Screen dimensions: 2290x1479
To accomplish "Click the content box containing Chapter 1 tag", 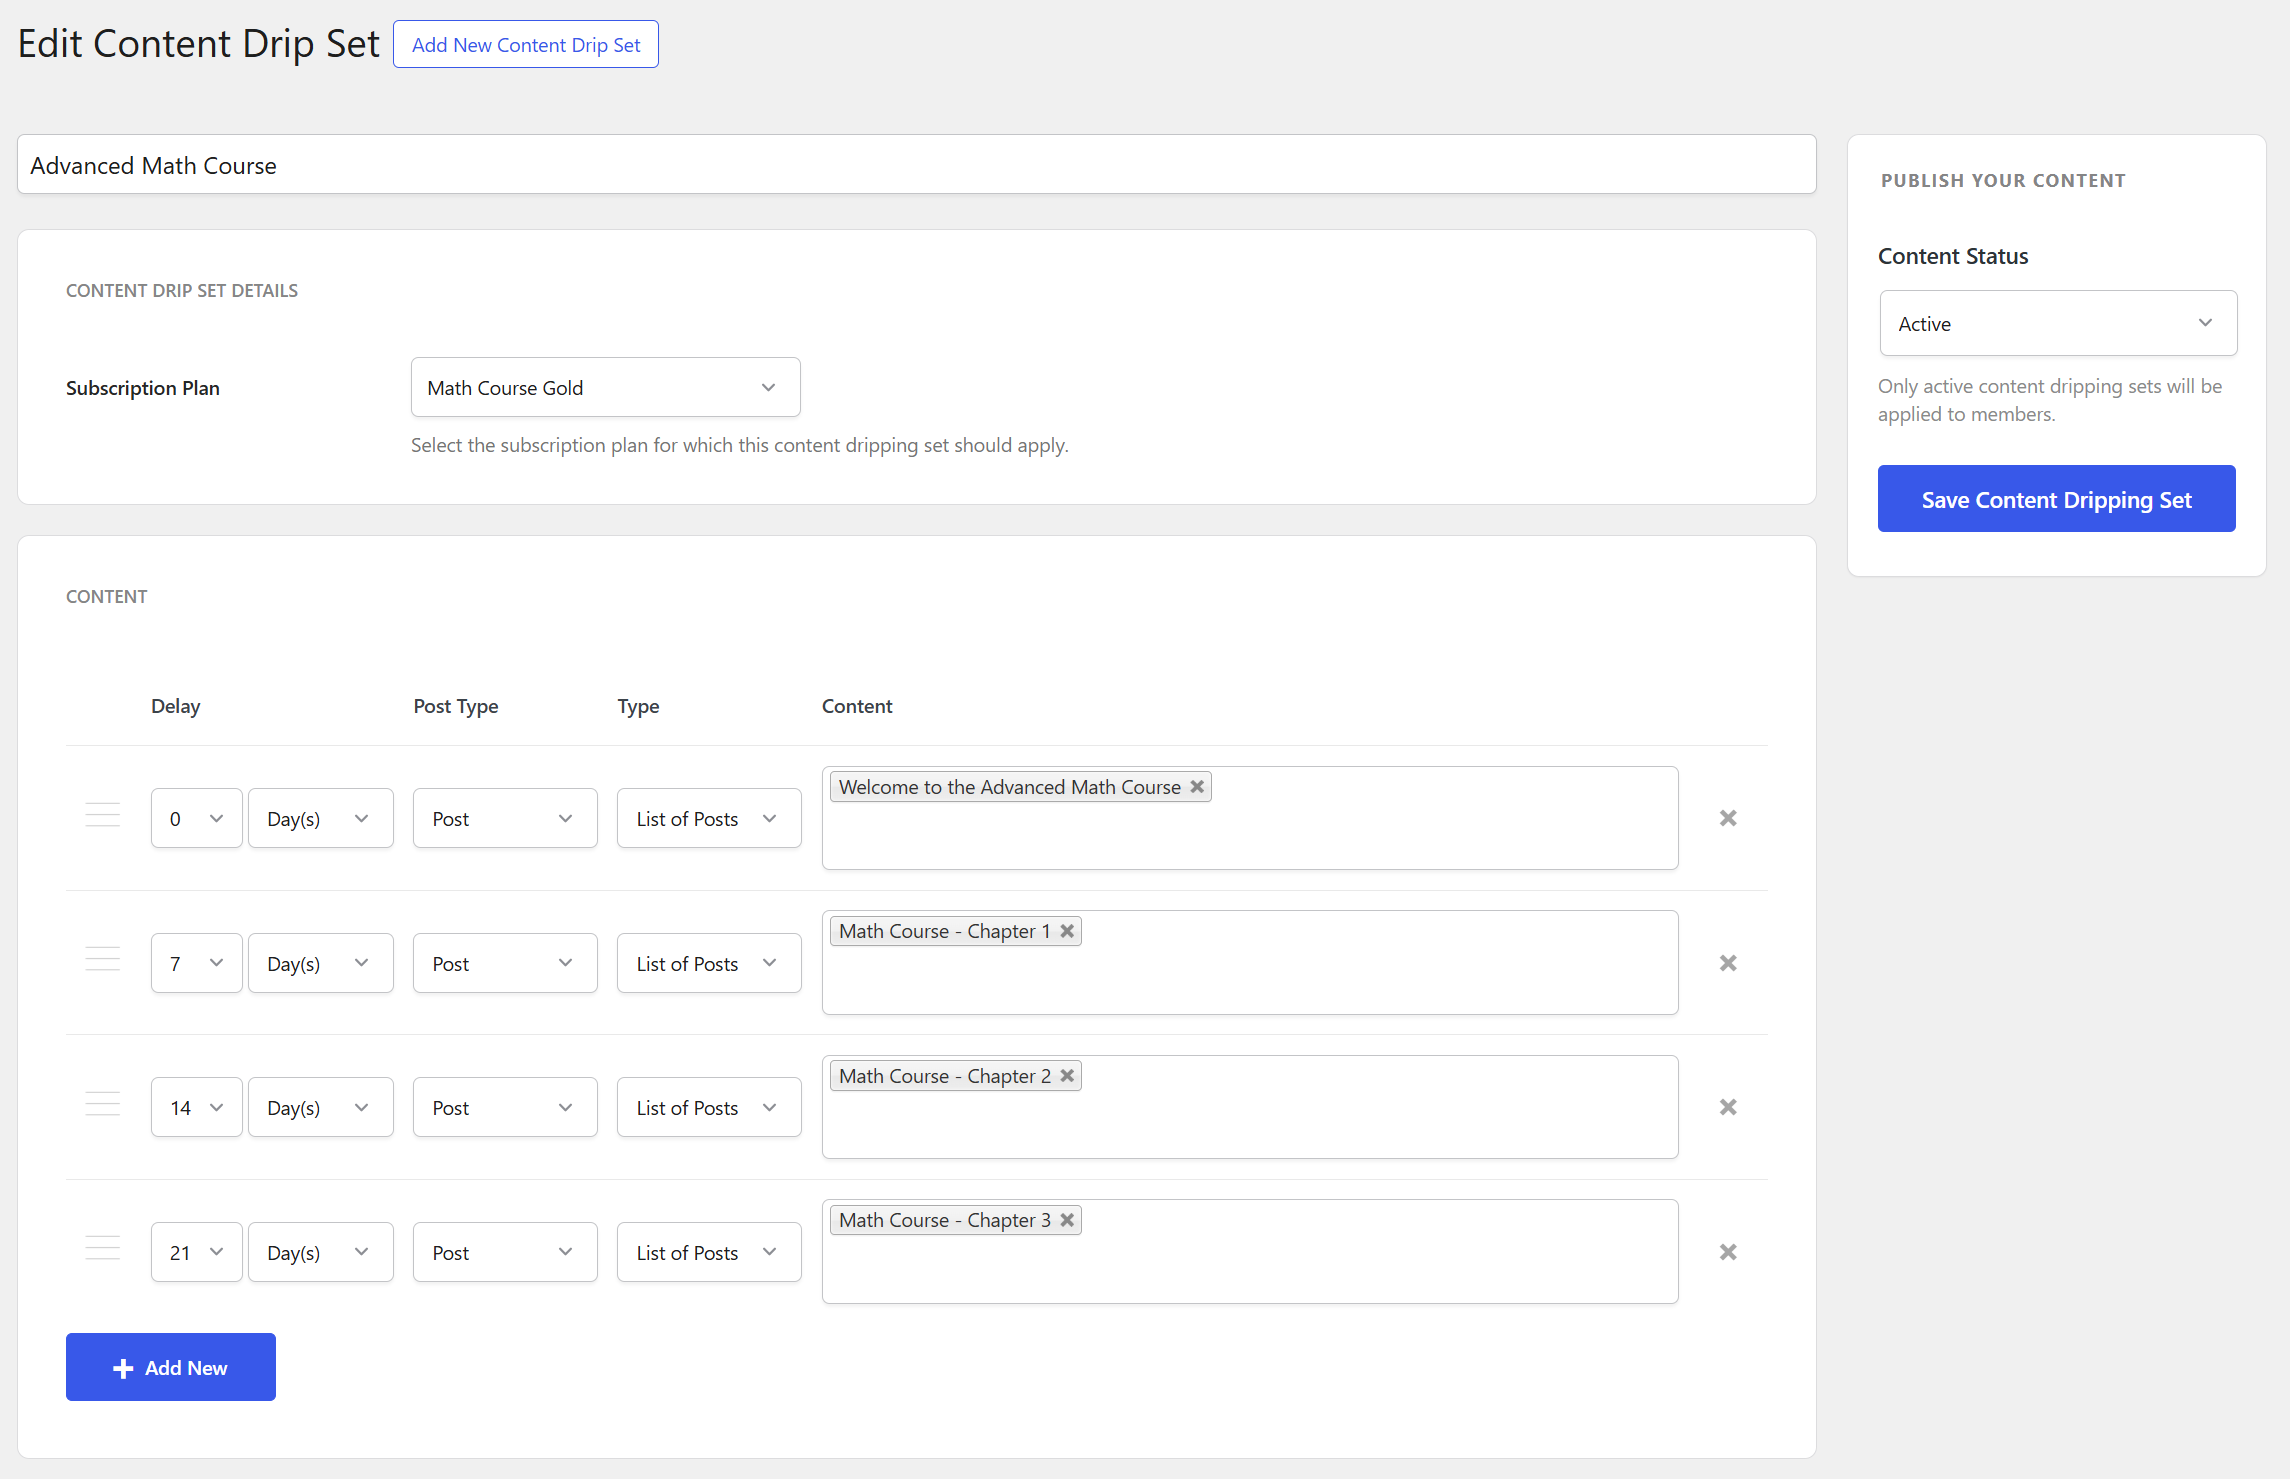I will tap(1250, 962).
